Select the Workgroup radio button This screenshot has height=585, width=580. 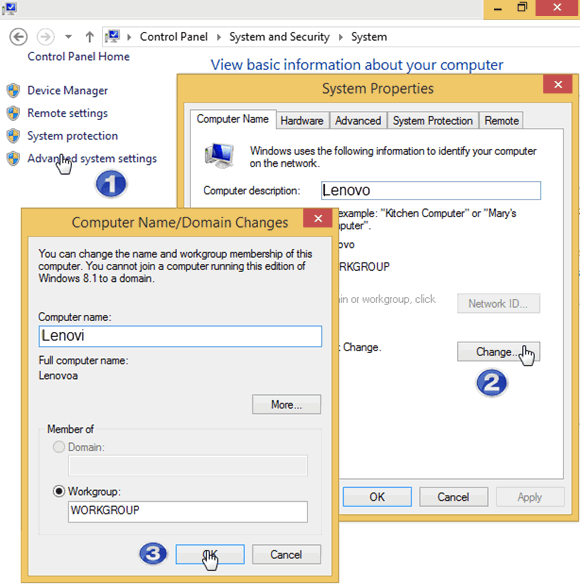[59, 491]
